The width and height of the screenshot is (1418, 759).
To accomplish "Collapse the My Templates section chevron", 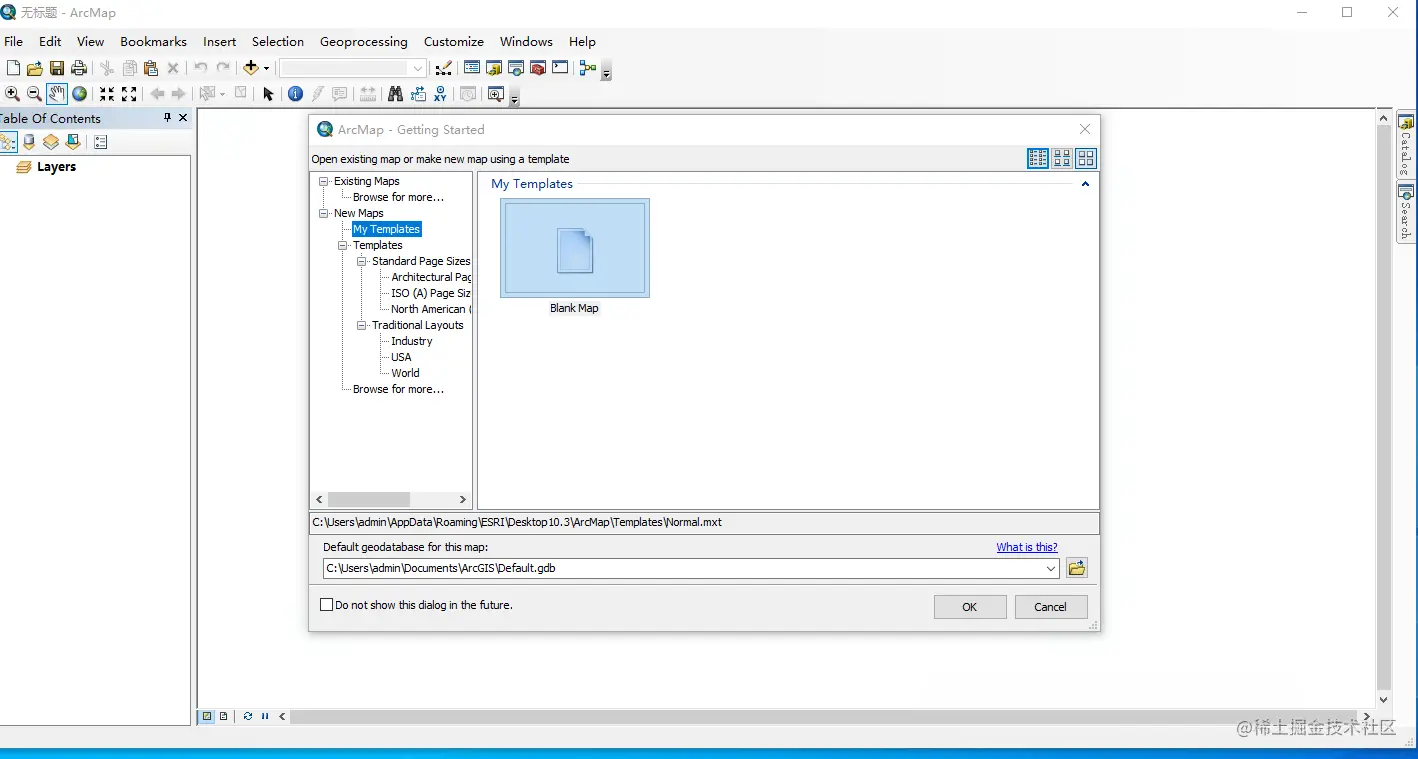I will 1085,184.
